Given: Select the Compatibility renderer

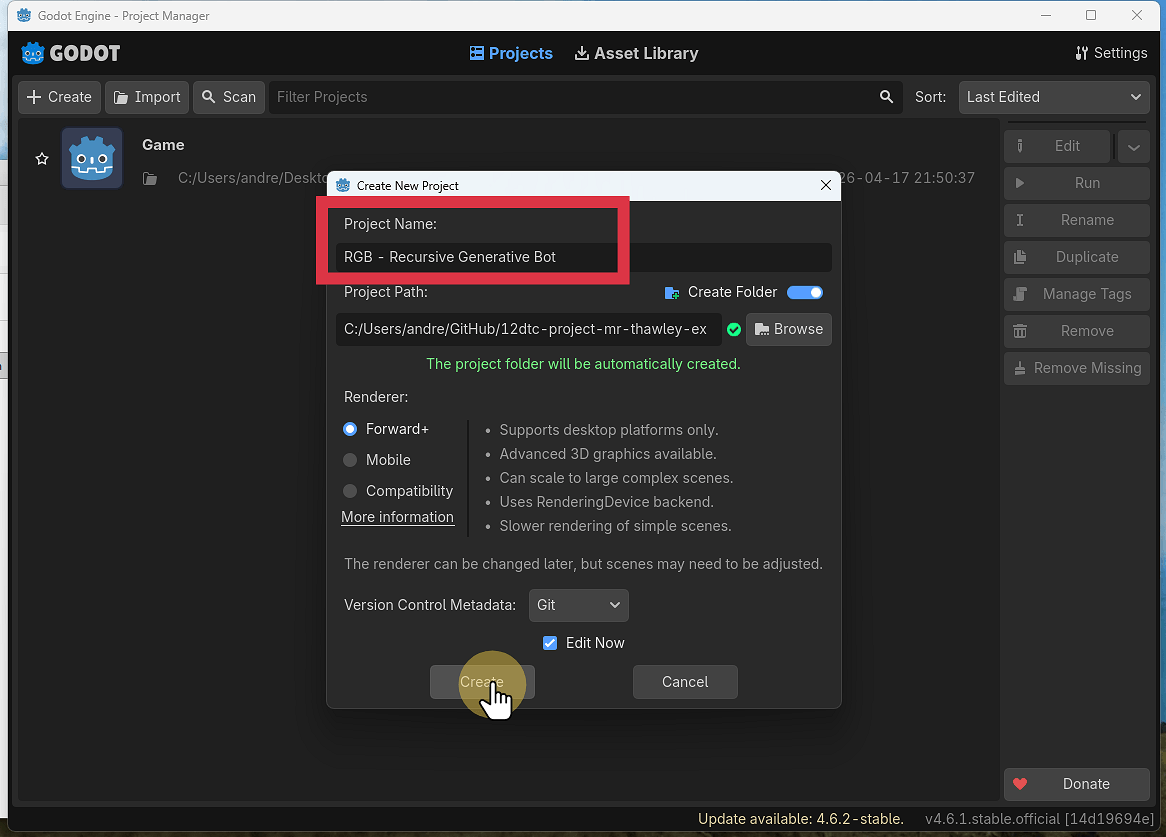Looking at the screenshot, I should coord(351,491).
